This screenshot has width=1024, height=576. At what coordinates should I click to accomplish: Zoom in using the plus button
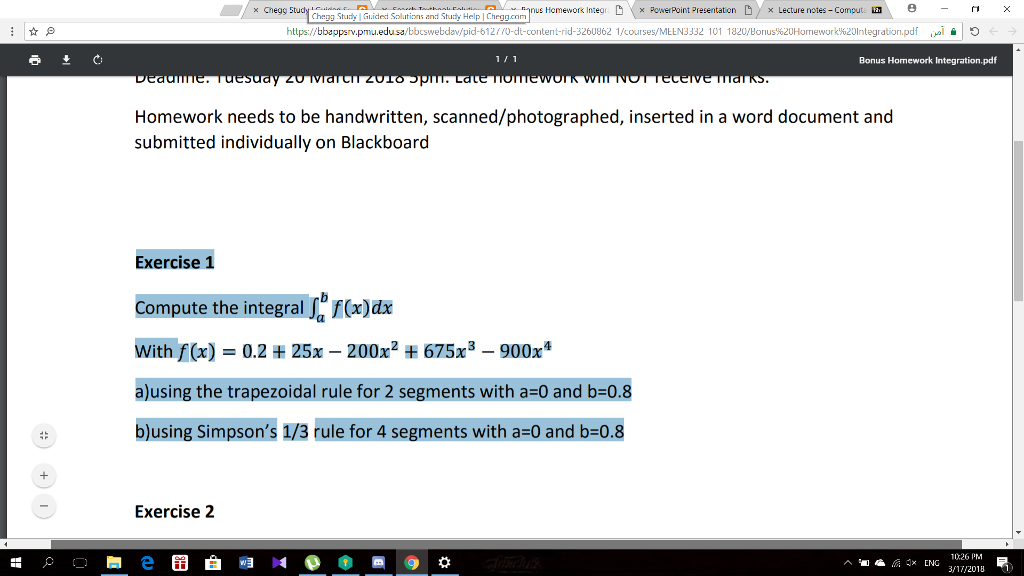click(43, 475)
